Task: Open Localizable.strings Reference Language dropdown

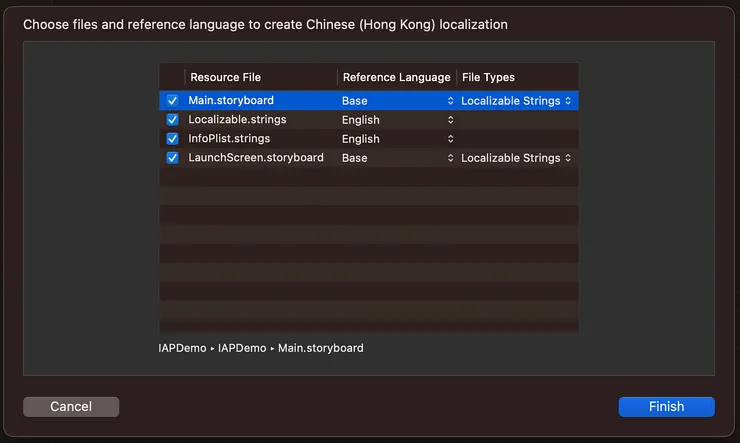Action: click(x=397, y=120)
